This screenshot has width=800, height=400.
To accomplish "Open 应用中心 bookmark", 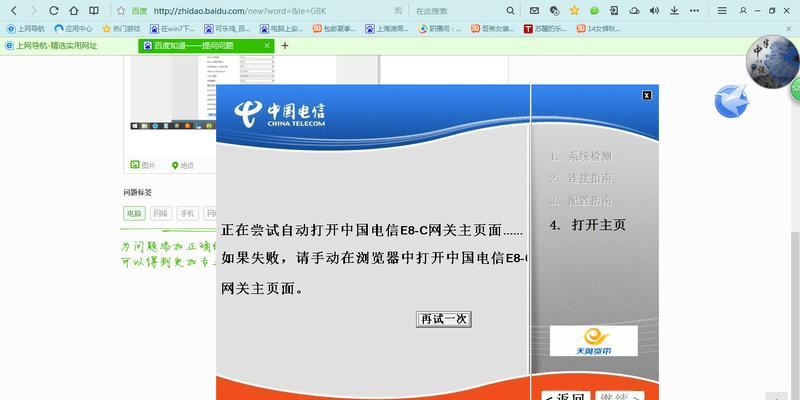I will 73,29.
